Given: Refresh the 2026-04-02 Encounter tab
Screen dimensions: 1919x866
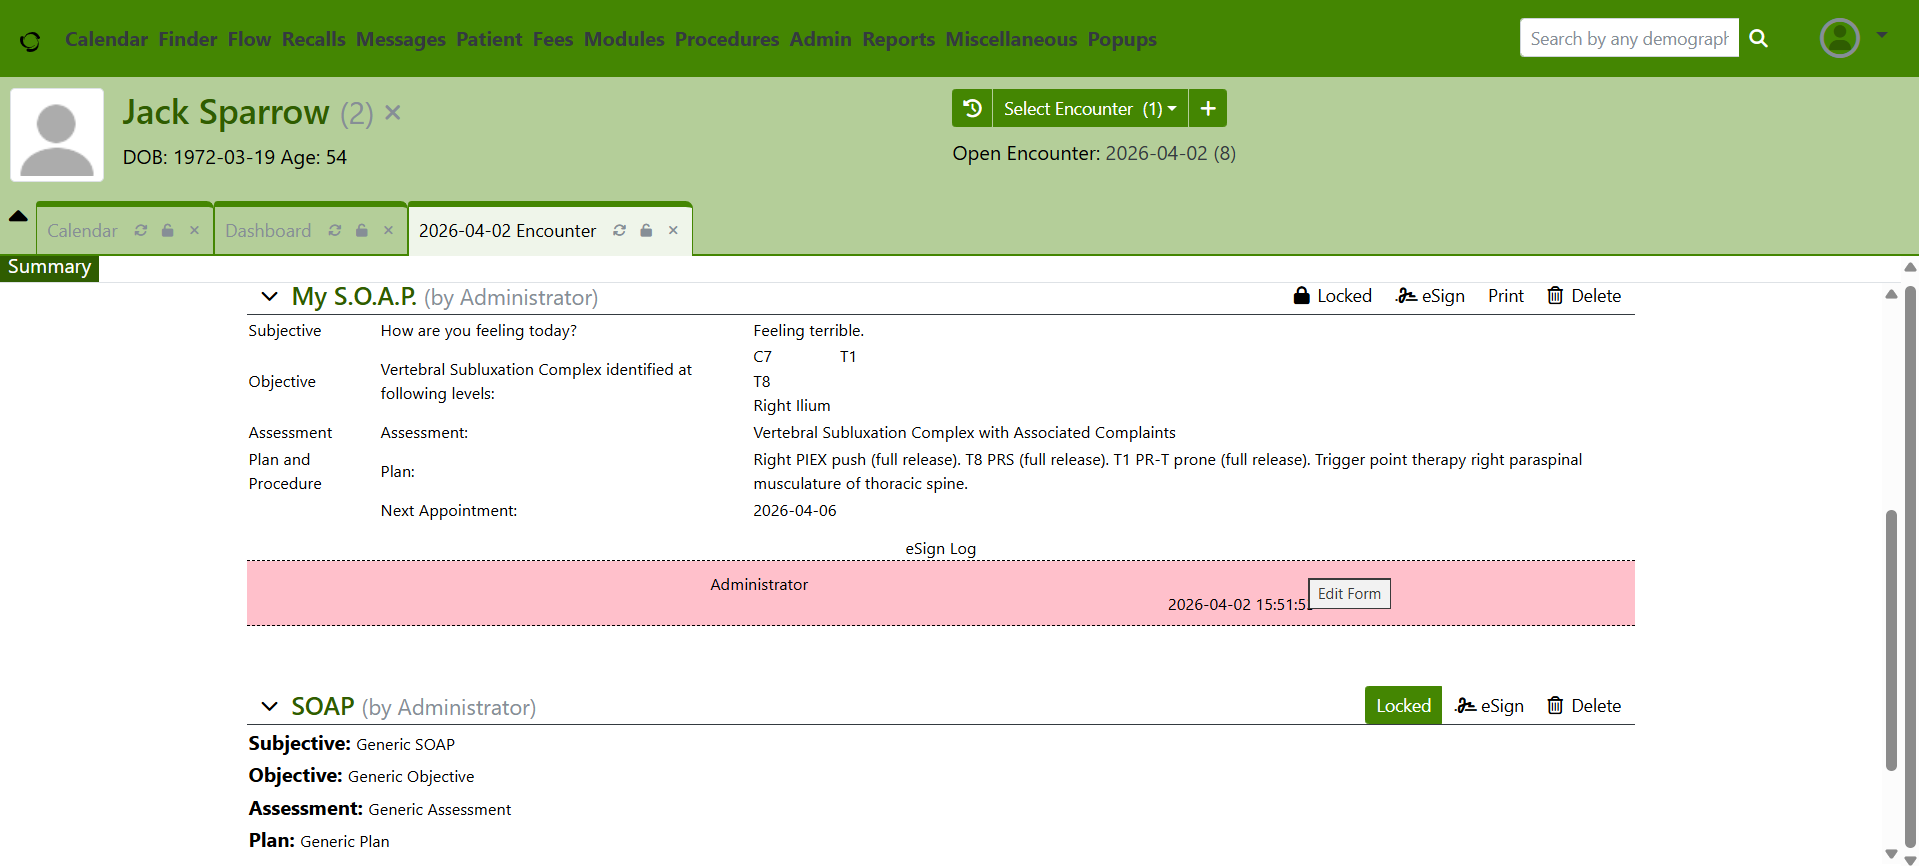Looking at the screenshot, I should pyautogui.click(x=620, y=231).
